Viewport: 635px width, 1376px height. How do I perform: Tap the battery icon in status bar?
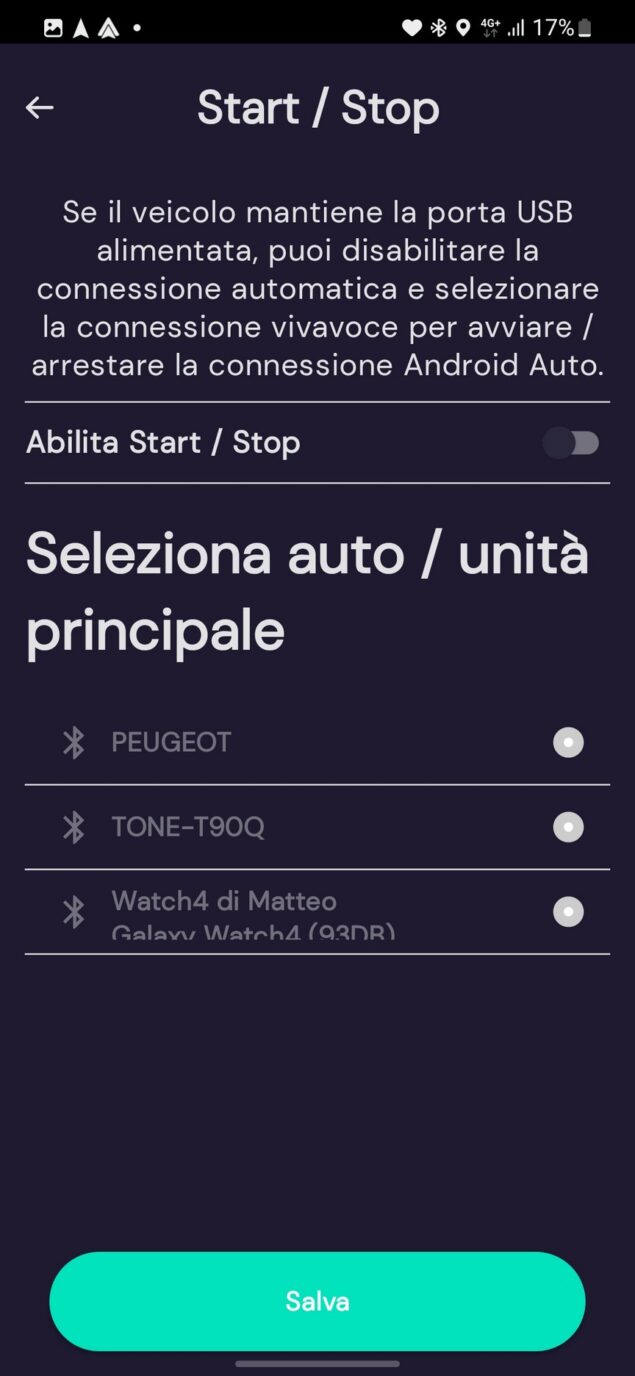[585, 28]
